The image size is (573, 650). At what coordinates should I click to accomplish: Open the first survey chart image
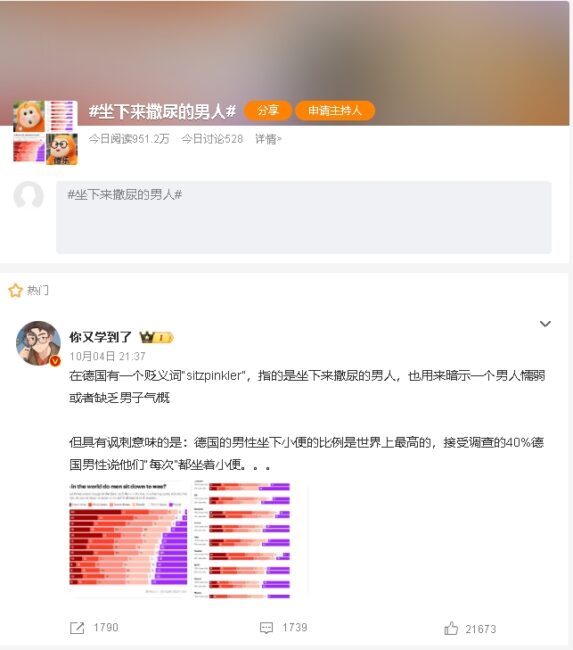(129, 538)
